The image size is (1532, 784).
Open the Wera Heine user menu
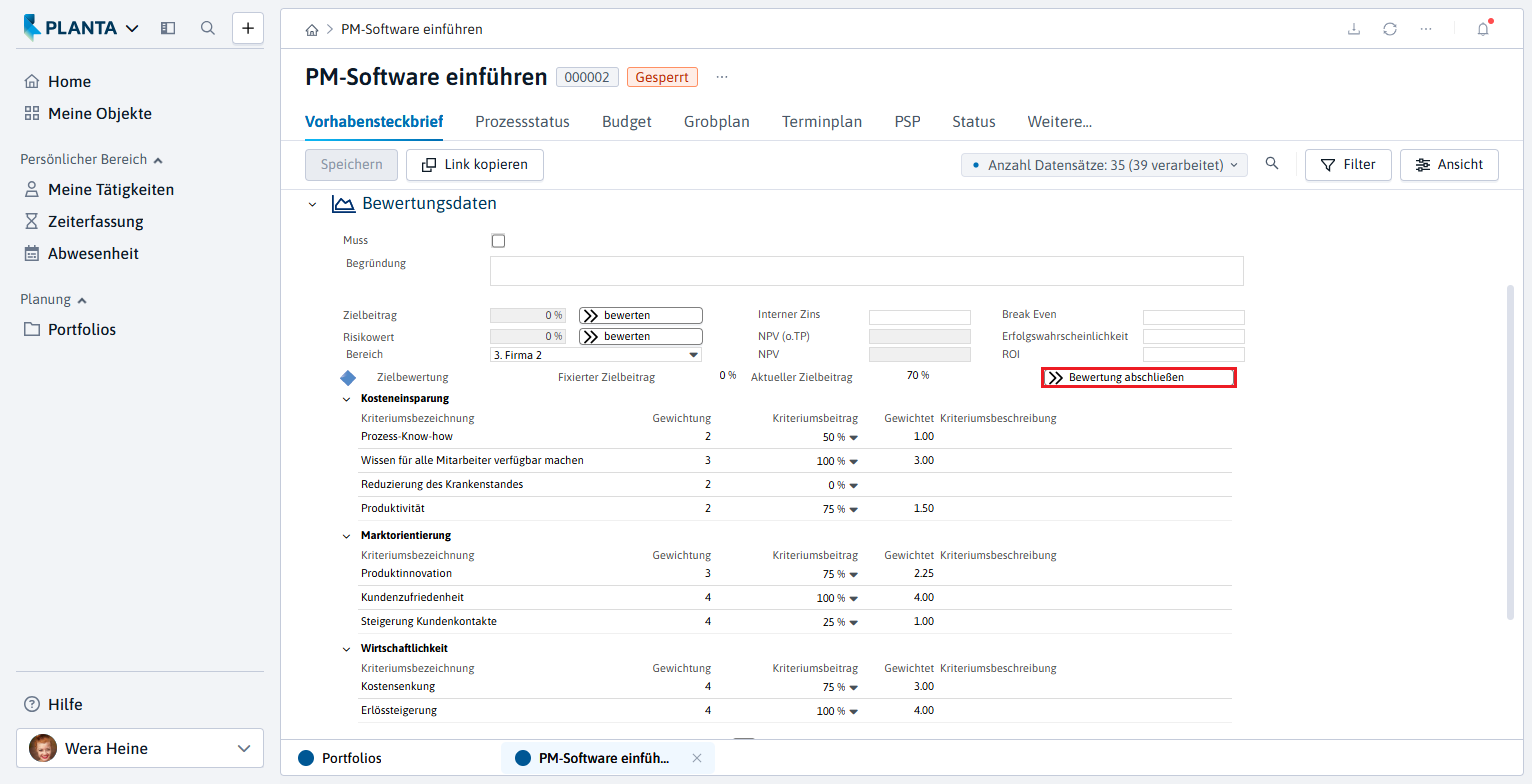pyautogui.click(x=140, y=748)
